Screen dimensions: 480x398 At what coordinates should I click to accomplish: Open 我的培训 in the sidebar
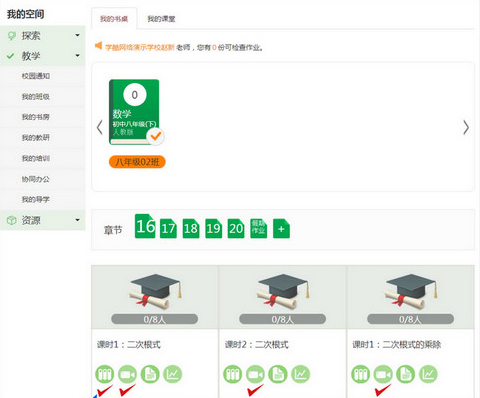point(36,158)
